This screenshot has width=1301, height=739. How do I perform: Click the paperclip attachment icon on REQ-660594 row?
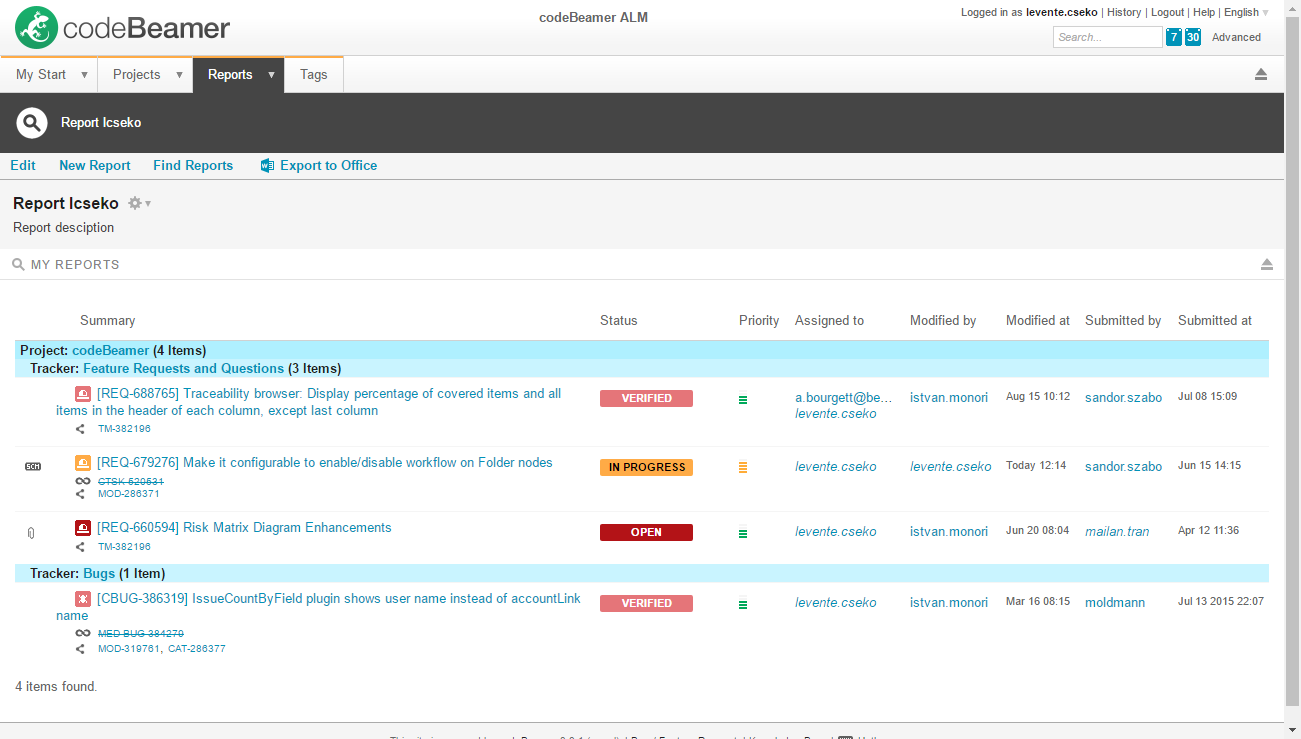point(31,533)
